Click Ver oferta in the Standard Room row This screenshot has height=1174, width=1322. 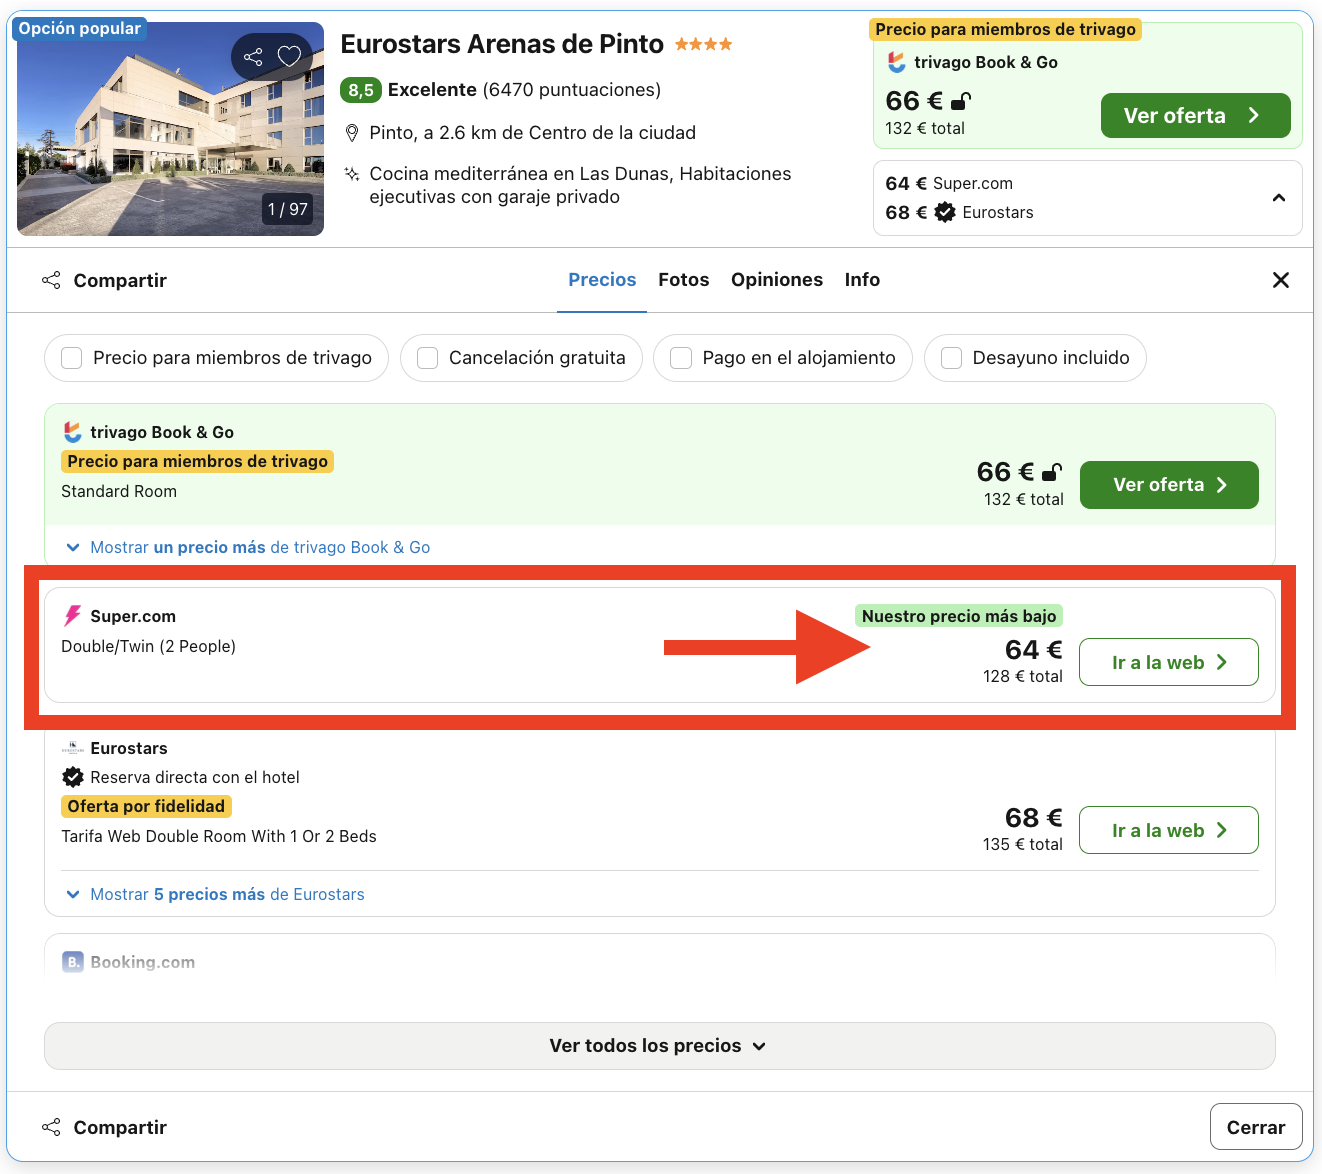click(x=1169, y=485)
